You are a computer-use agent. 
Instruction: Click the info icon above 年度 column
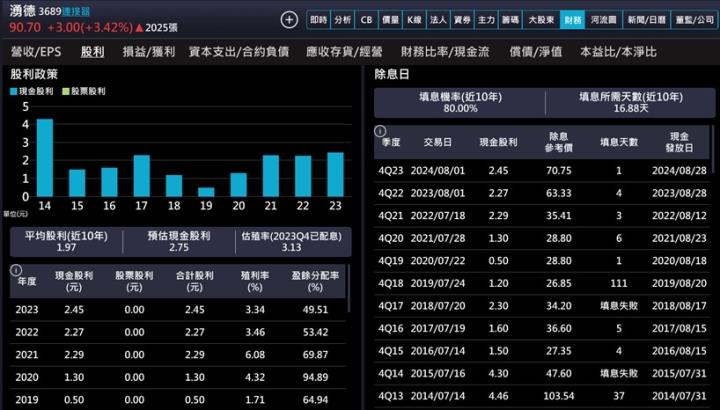[x=16, y=270]
